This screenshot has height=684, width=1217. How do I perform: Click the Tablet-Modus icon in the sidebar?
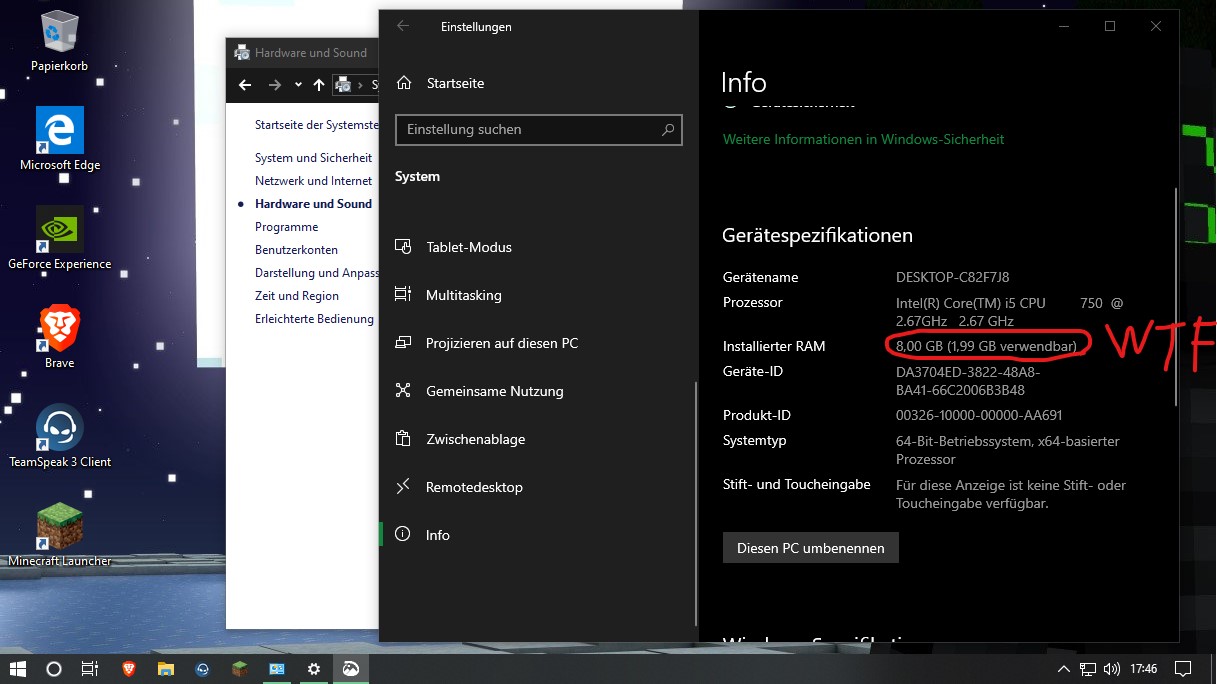point(403,247)
